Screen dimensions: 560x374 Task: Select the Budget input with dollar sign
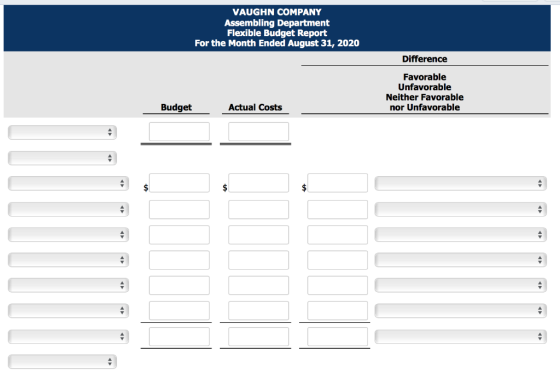[179, 183]
